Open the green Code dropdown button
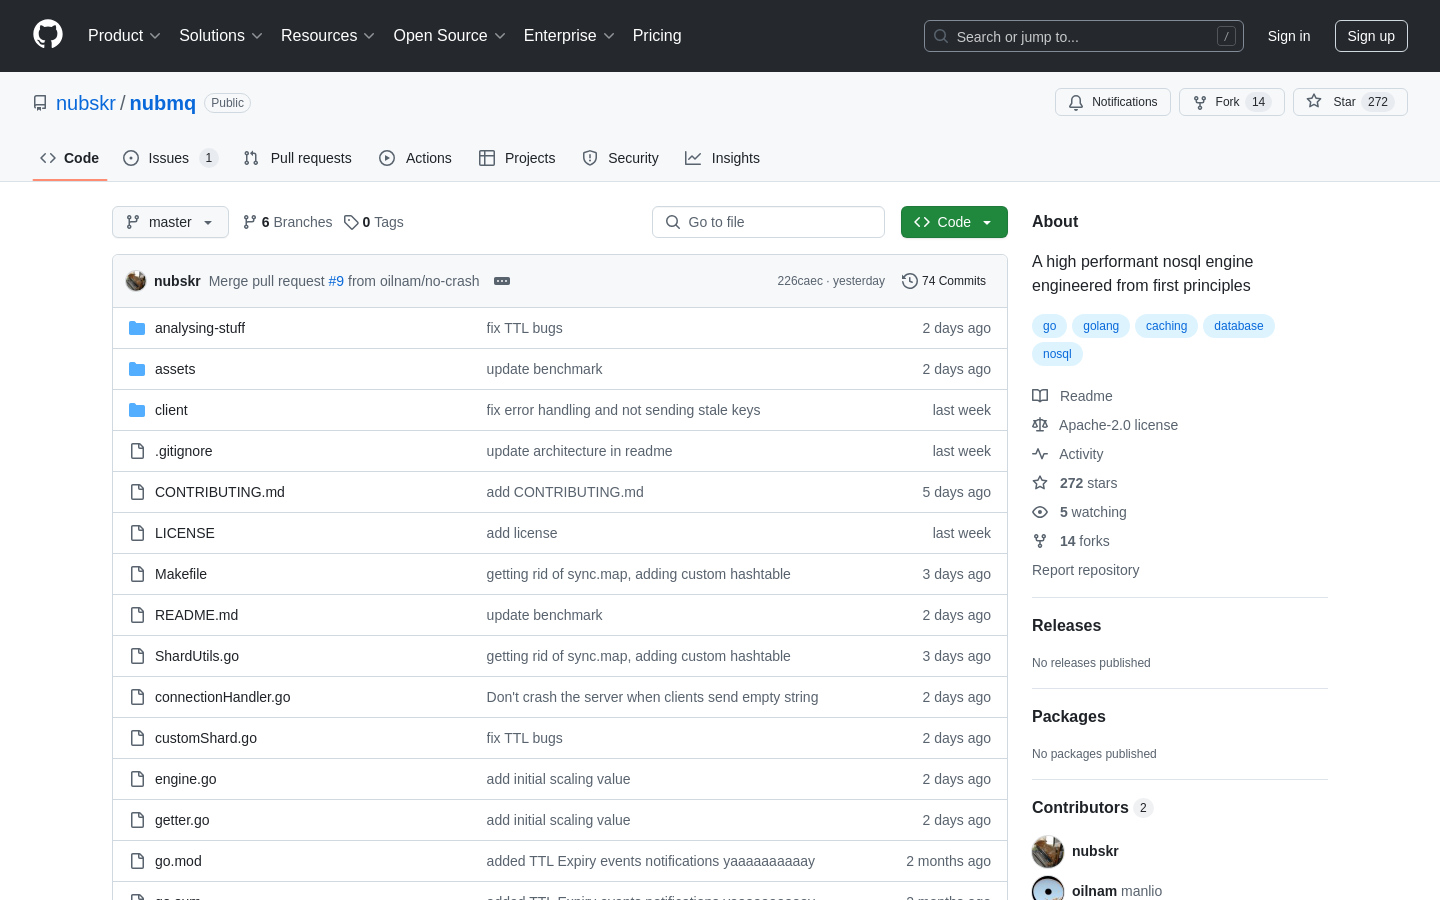Image resolution: width=1440 pixels, height=900 pixels. point(954,222)
